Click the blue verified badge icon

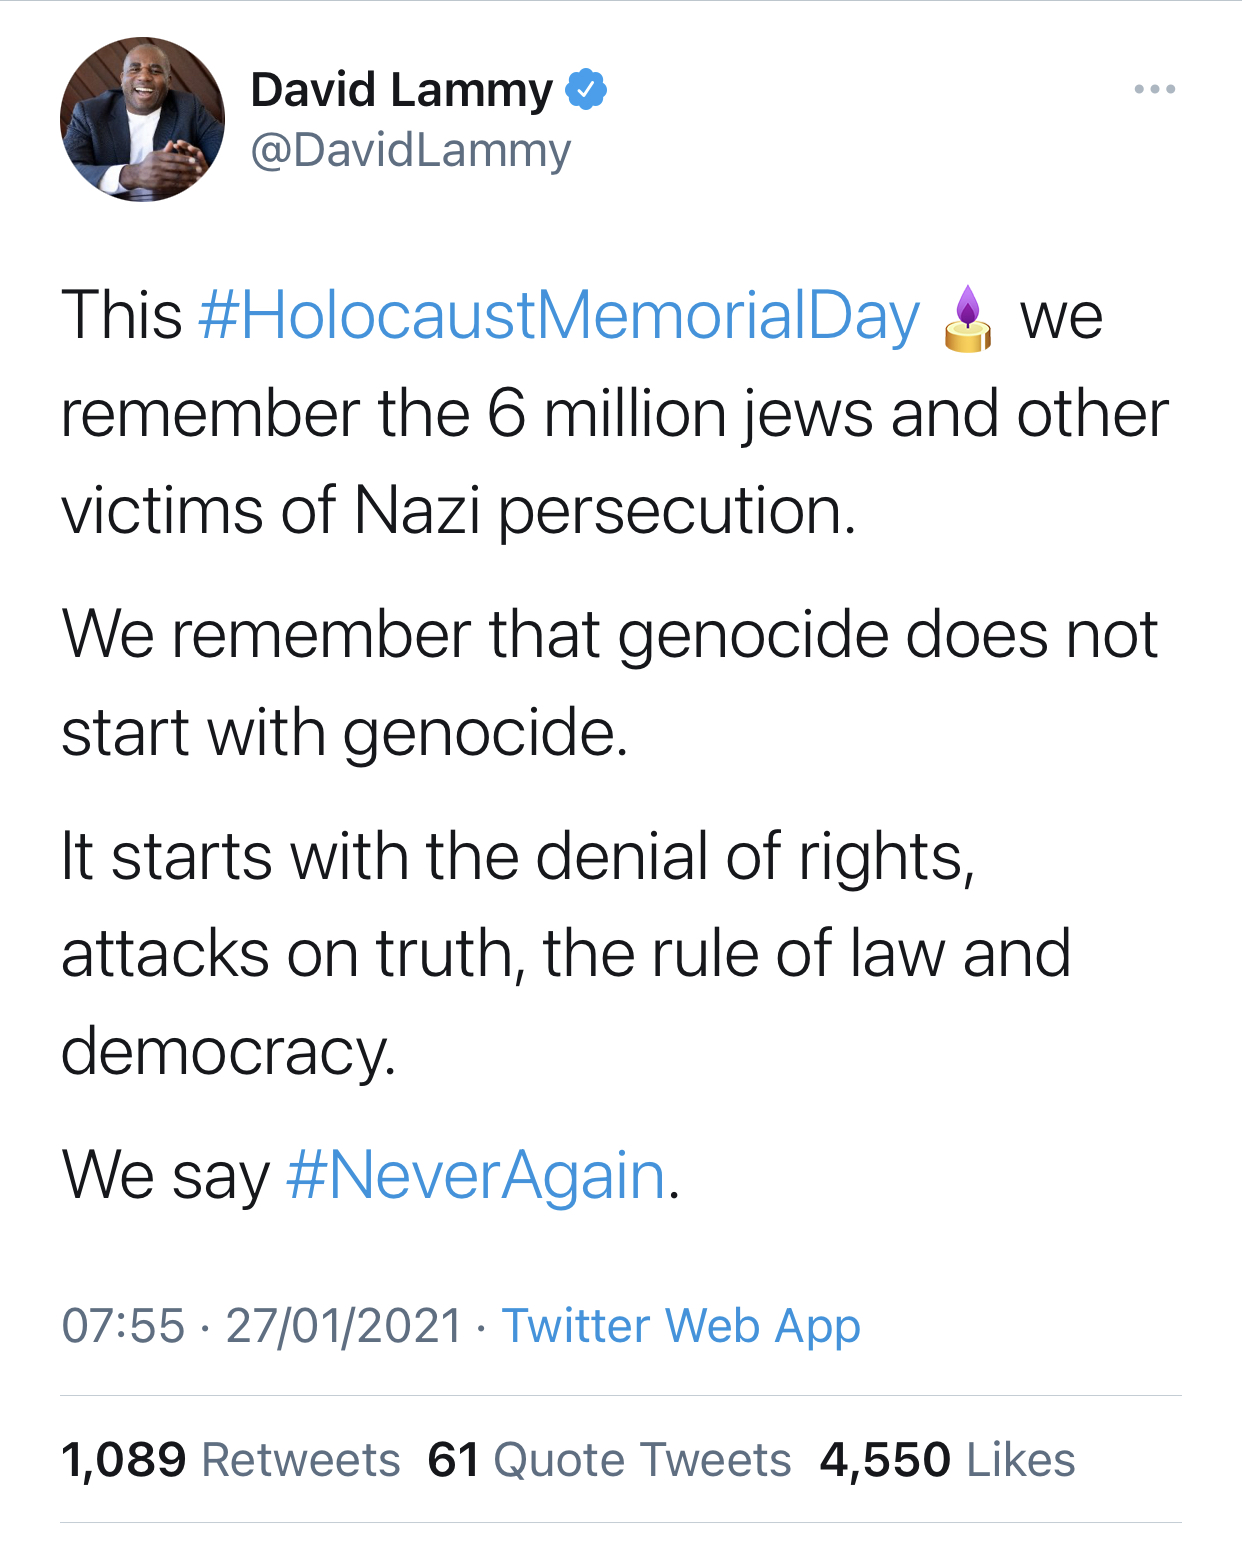pyautogui.click(x=586, y=90)
